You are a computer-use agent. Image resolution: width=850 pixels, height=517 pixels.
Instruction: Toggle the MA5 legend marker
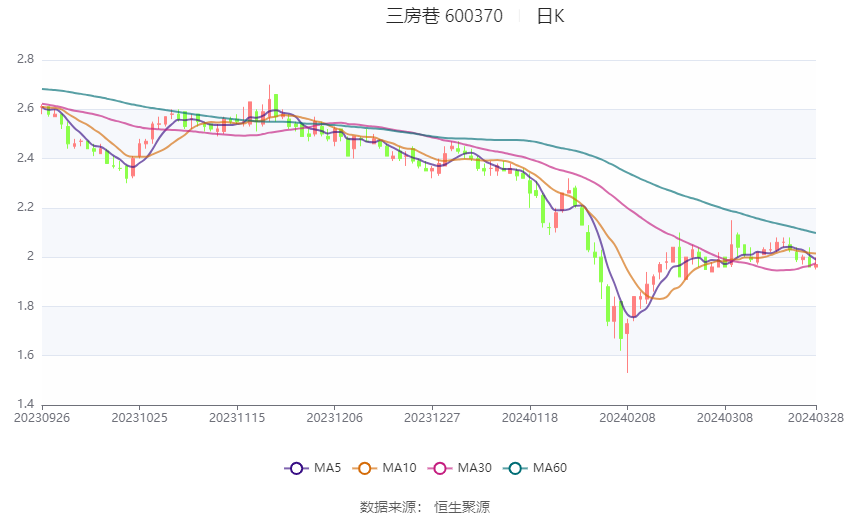(295, 468)
